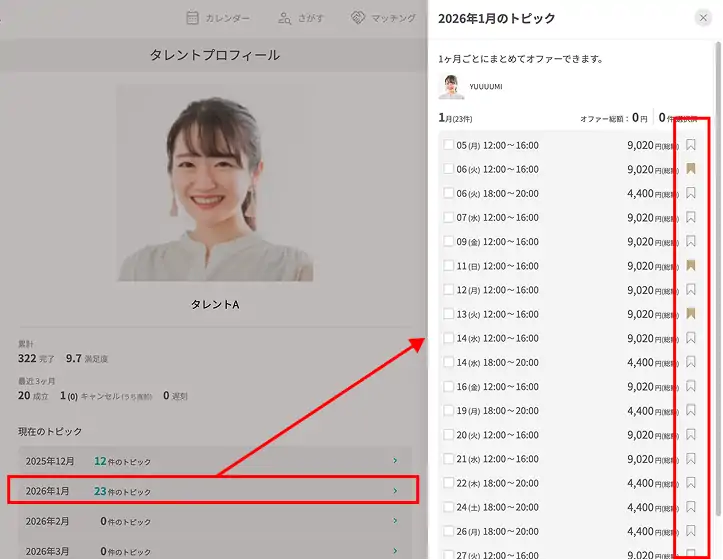Click the YUUUUMI avatar thumbnail
723x560 pixels.
451,87
